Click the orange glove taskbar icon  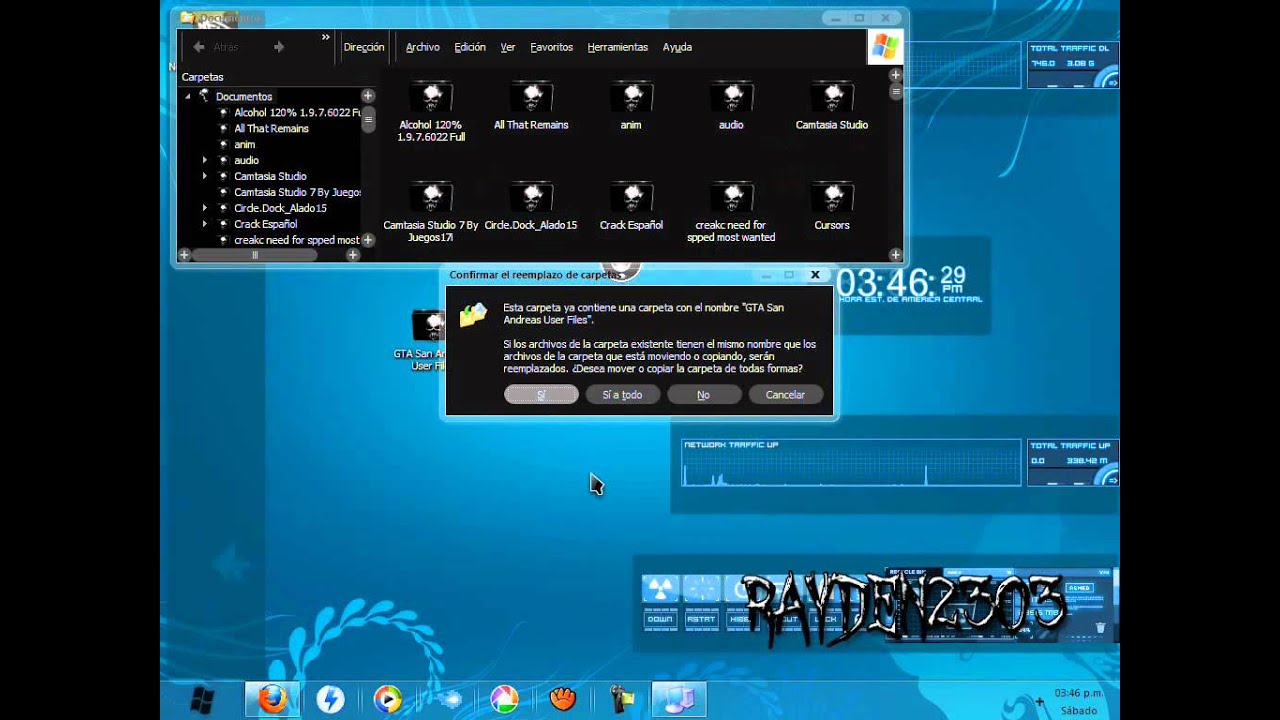coord(563,699)
